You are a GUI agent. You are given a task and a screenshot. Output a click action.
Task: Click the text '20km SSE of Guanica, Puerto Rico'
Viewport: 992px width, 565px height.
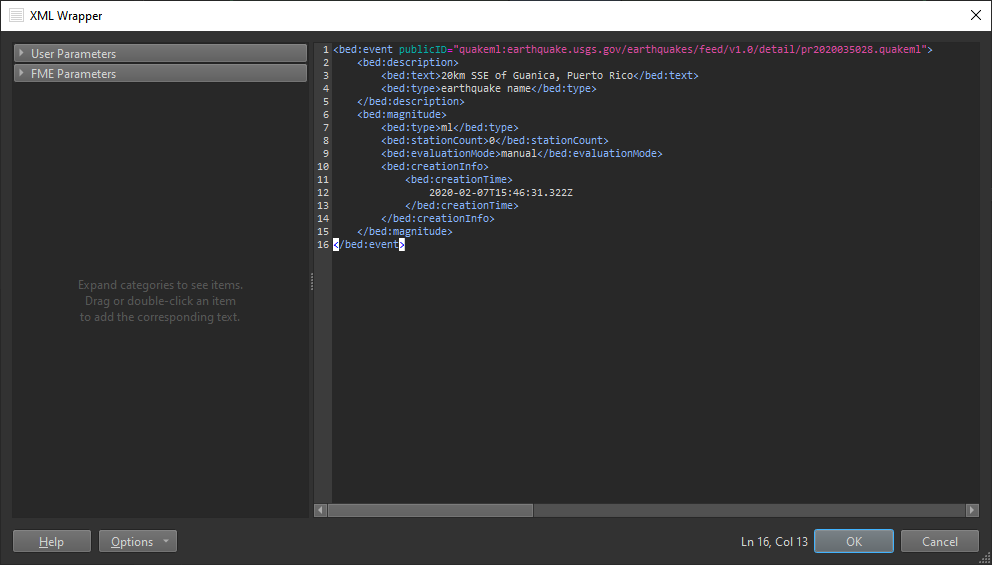pos(536,75)
